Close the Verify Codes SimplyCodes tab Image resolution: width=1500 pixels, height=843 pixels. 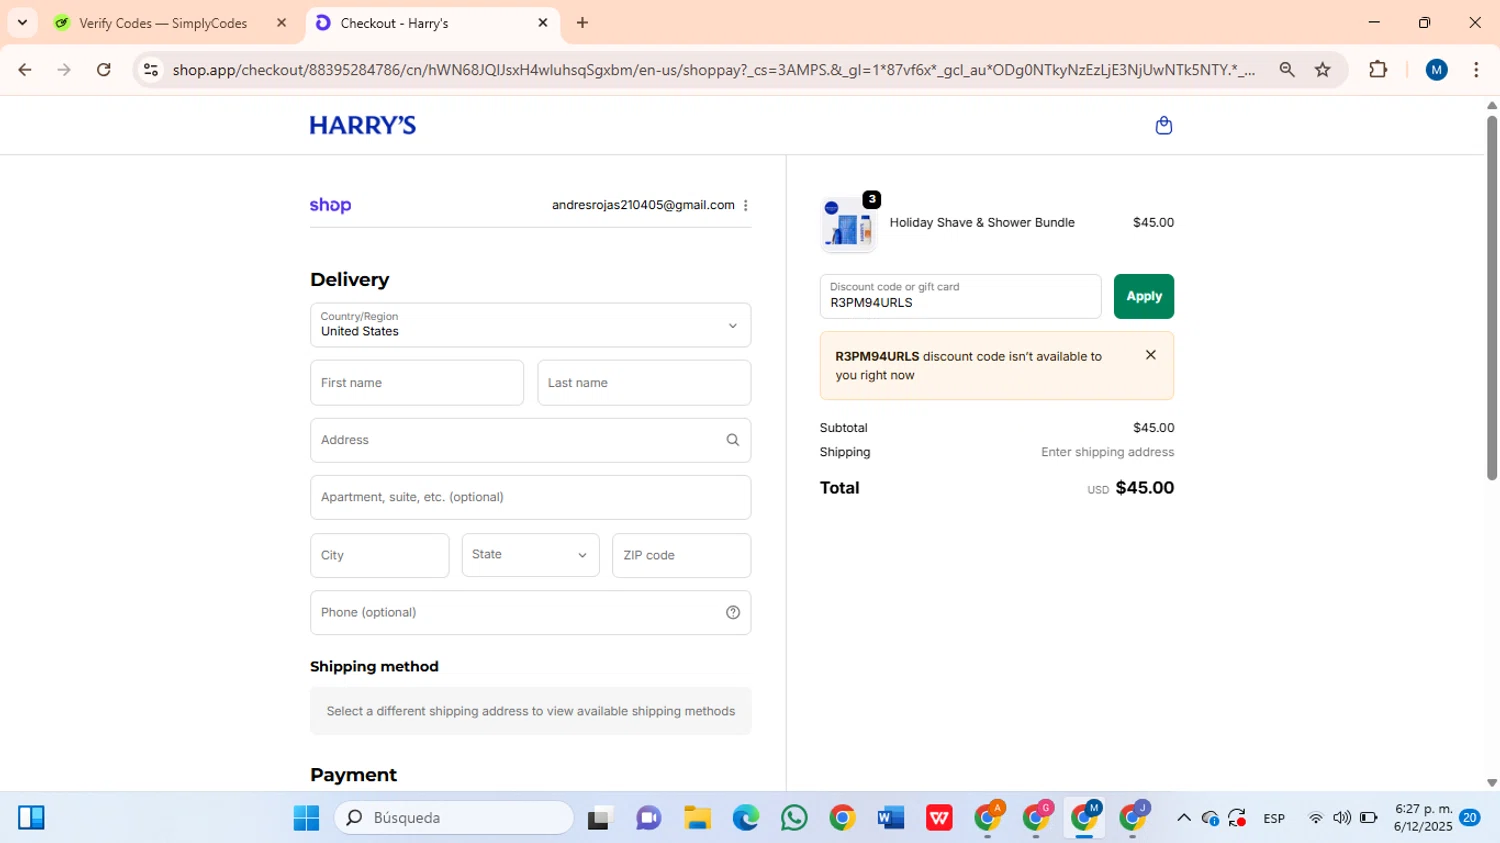281,22
